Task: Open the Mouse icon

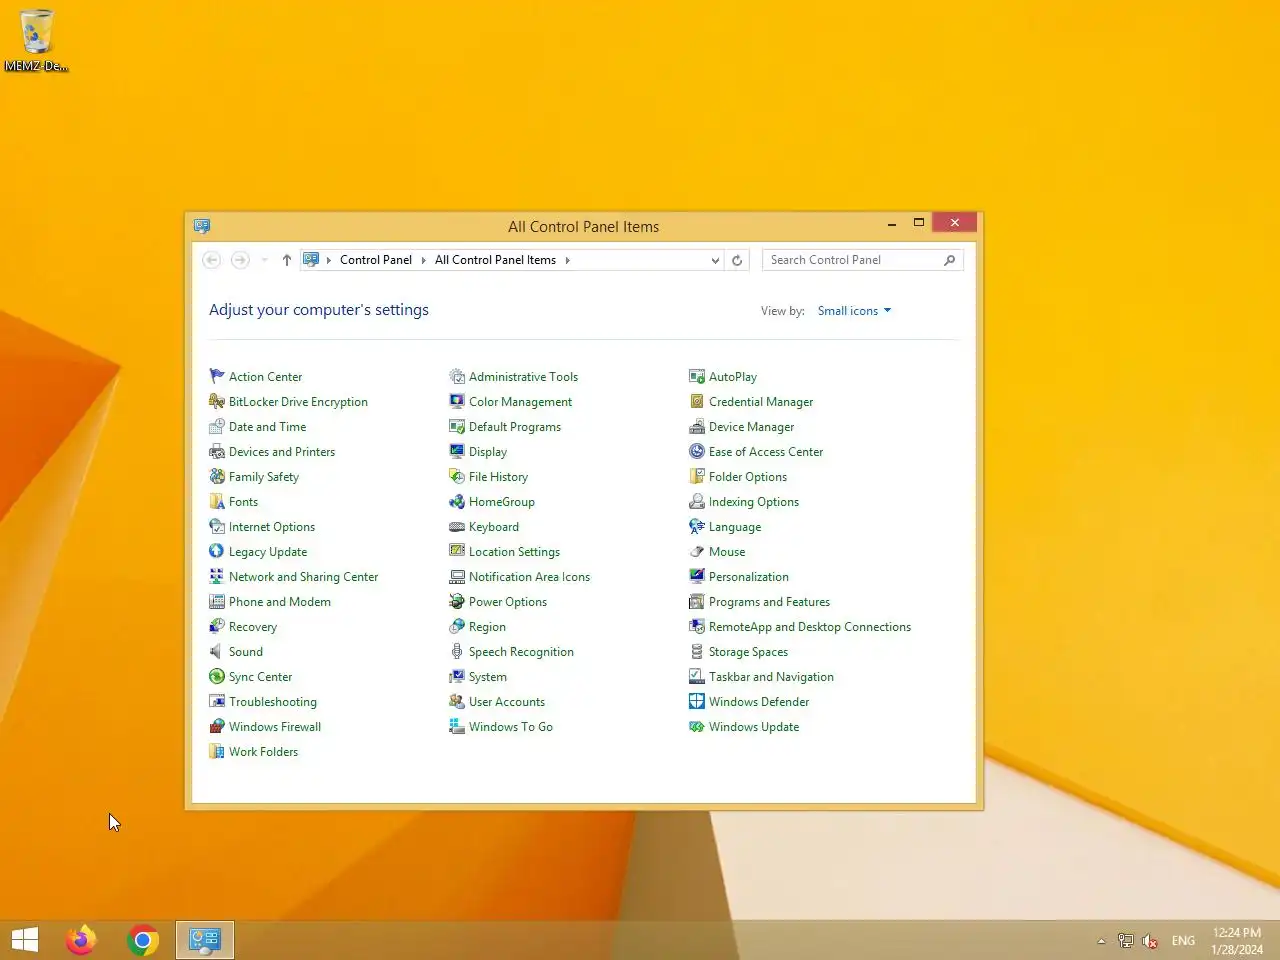Action: (x=697, y=551)
